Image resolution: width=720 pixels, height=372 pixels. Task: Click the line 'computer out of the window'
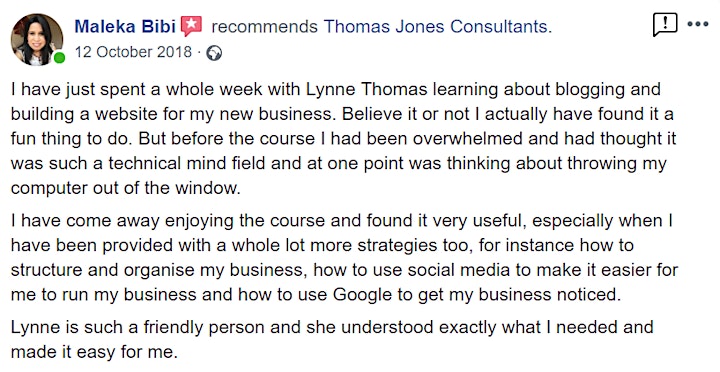point(125,188)
